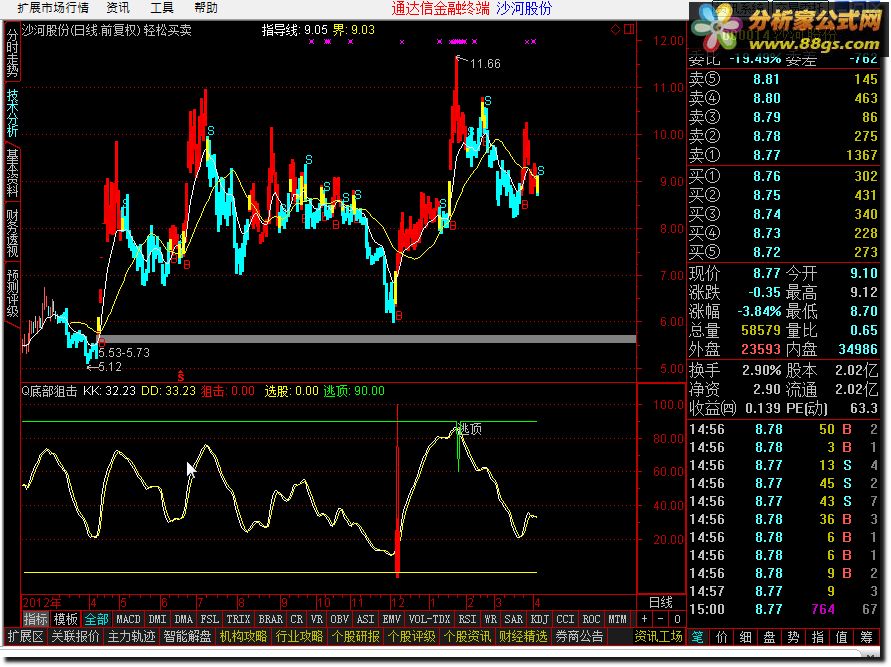The height and width of the screenshot is (667, 891).
Task: Click the red diamond icon atop chart
Action: coord(615,30)
